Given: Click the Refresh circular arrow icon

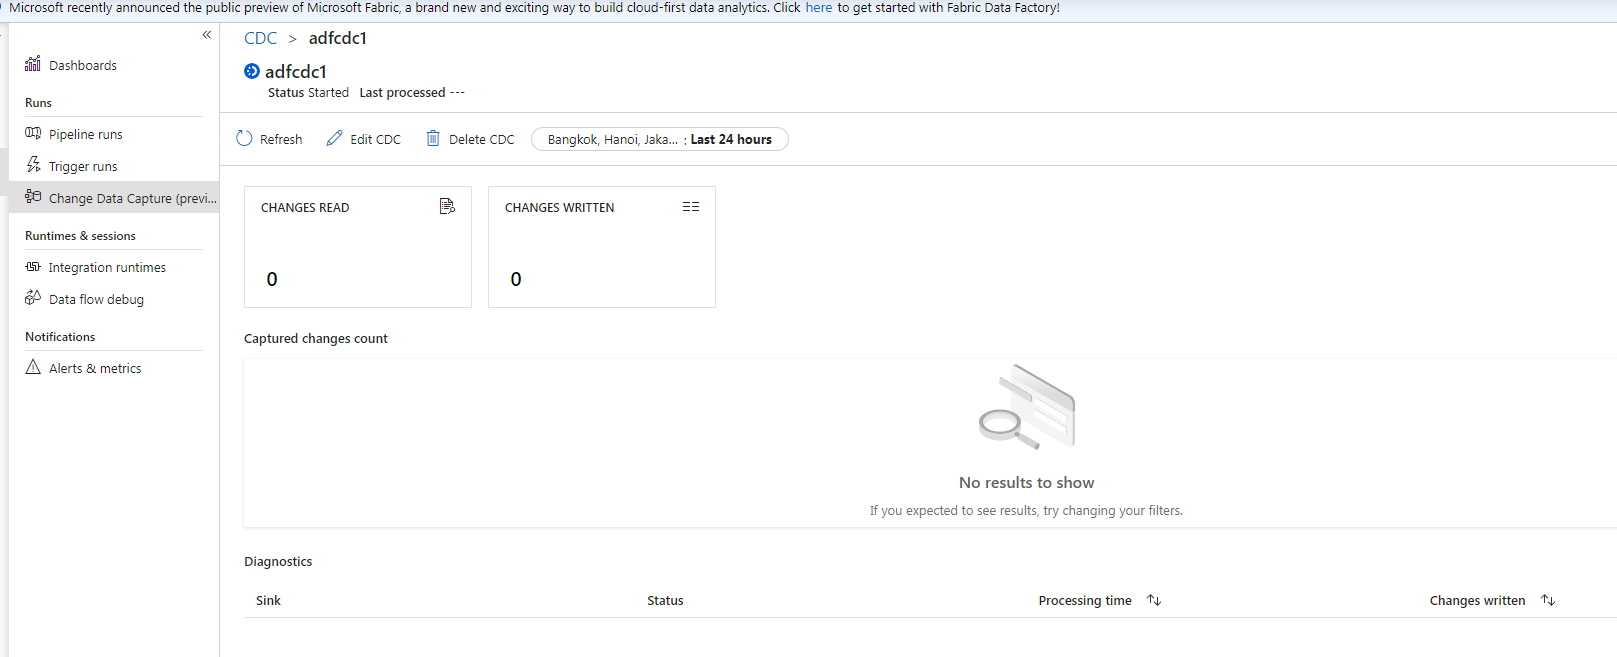Looking at the screenshot, I should [x=244, y=138].
